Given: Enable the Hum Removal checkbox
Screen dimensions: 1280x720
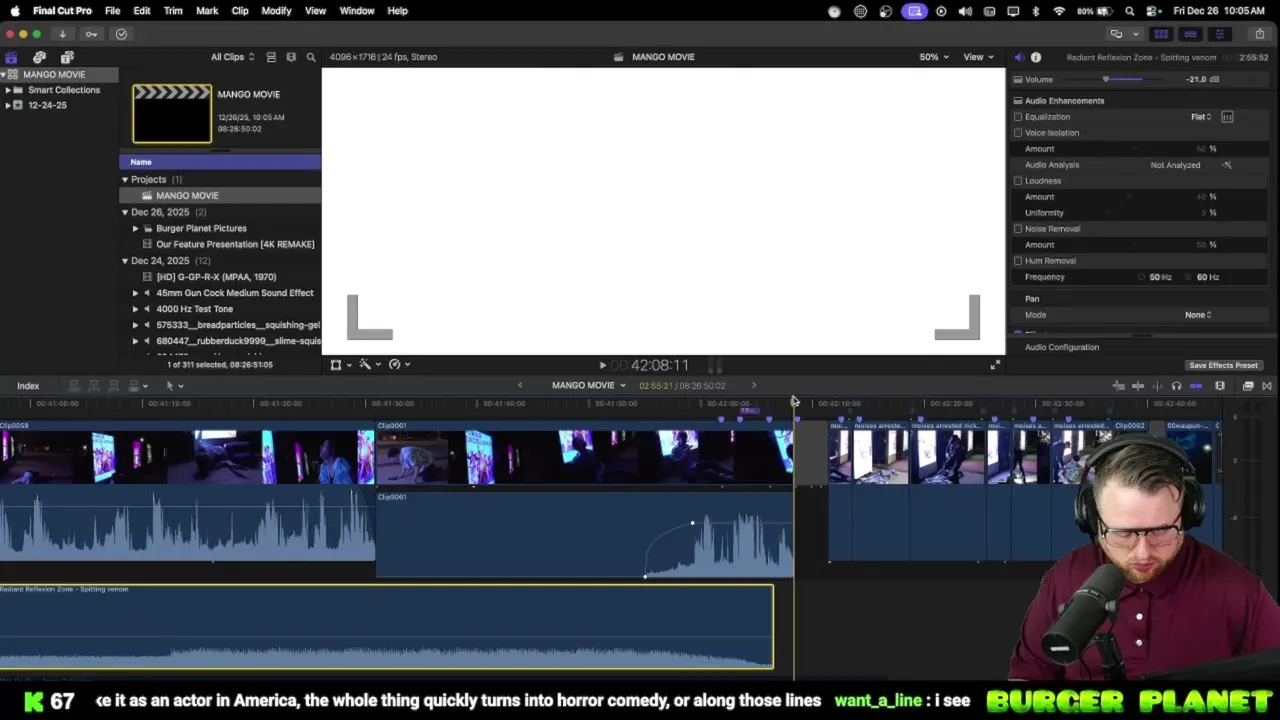Looking at the screenshot, I should (x=1018, y=261).
